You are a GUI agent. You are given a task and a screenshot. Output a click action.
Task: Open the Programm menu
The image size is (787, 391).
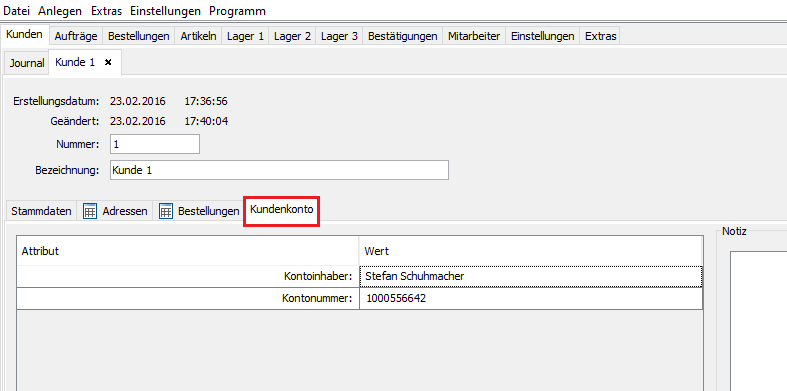[x=237, y=11]
